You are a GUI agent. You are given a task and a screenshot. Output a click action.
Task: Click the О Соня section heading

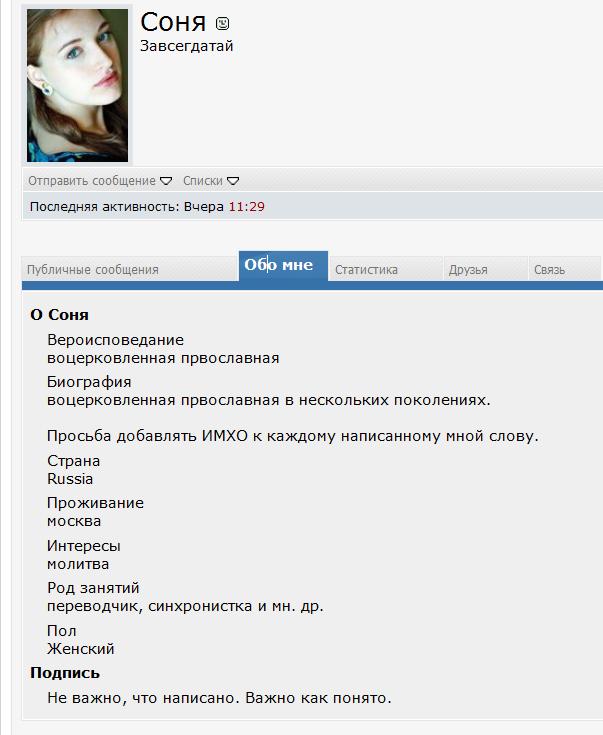(x=59, y=315)
